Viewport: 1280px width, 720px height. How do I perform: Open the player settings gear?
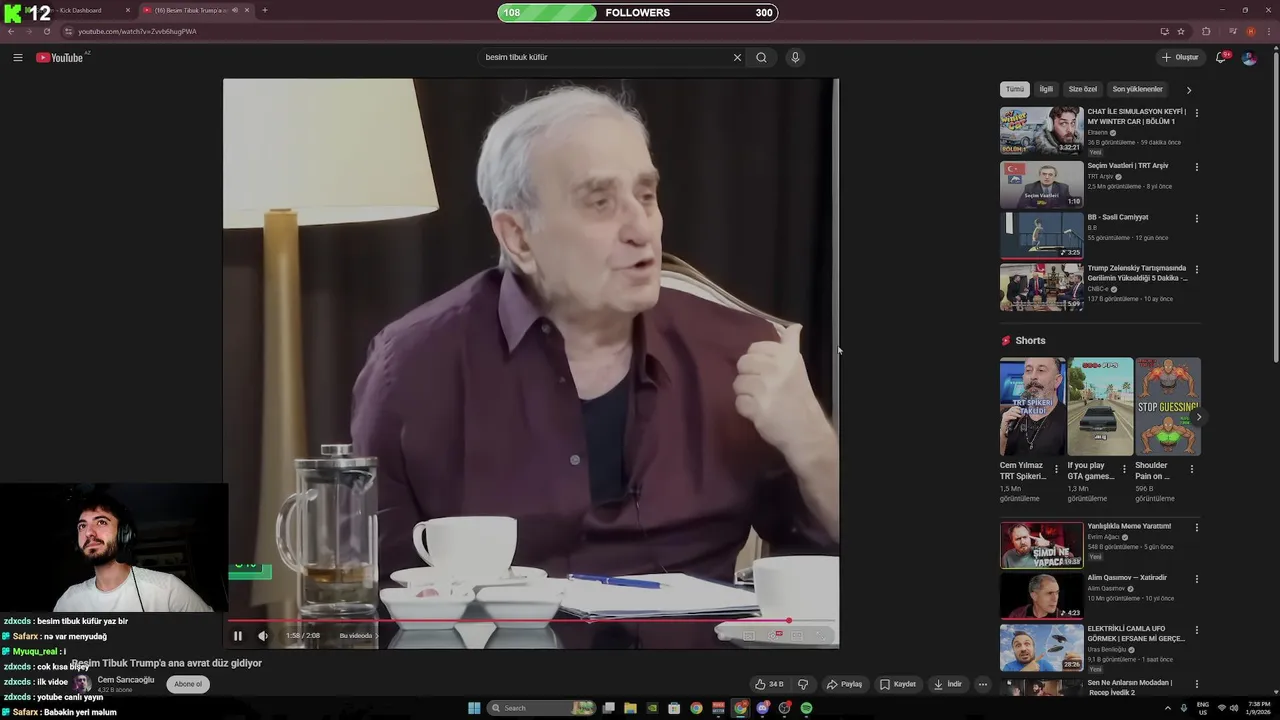pos(774,635)
